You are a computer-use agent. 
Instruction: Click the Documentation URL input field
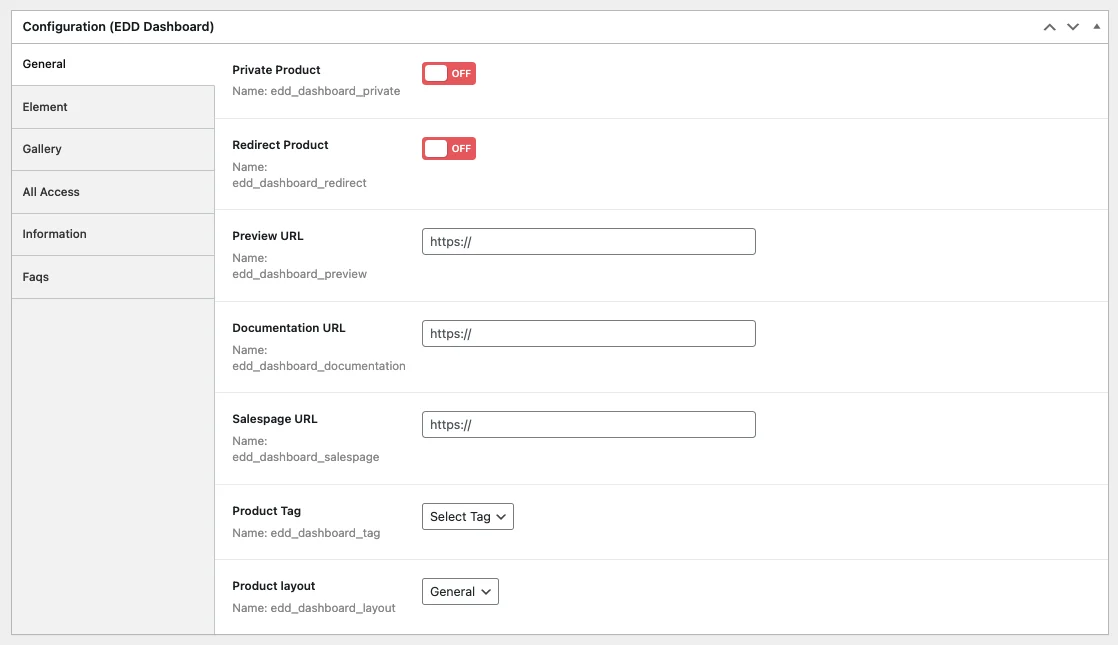point(588,334)
